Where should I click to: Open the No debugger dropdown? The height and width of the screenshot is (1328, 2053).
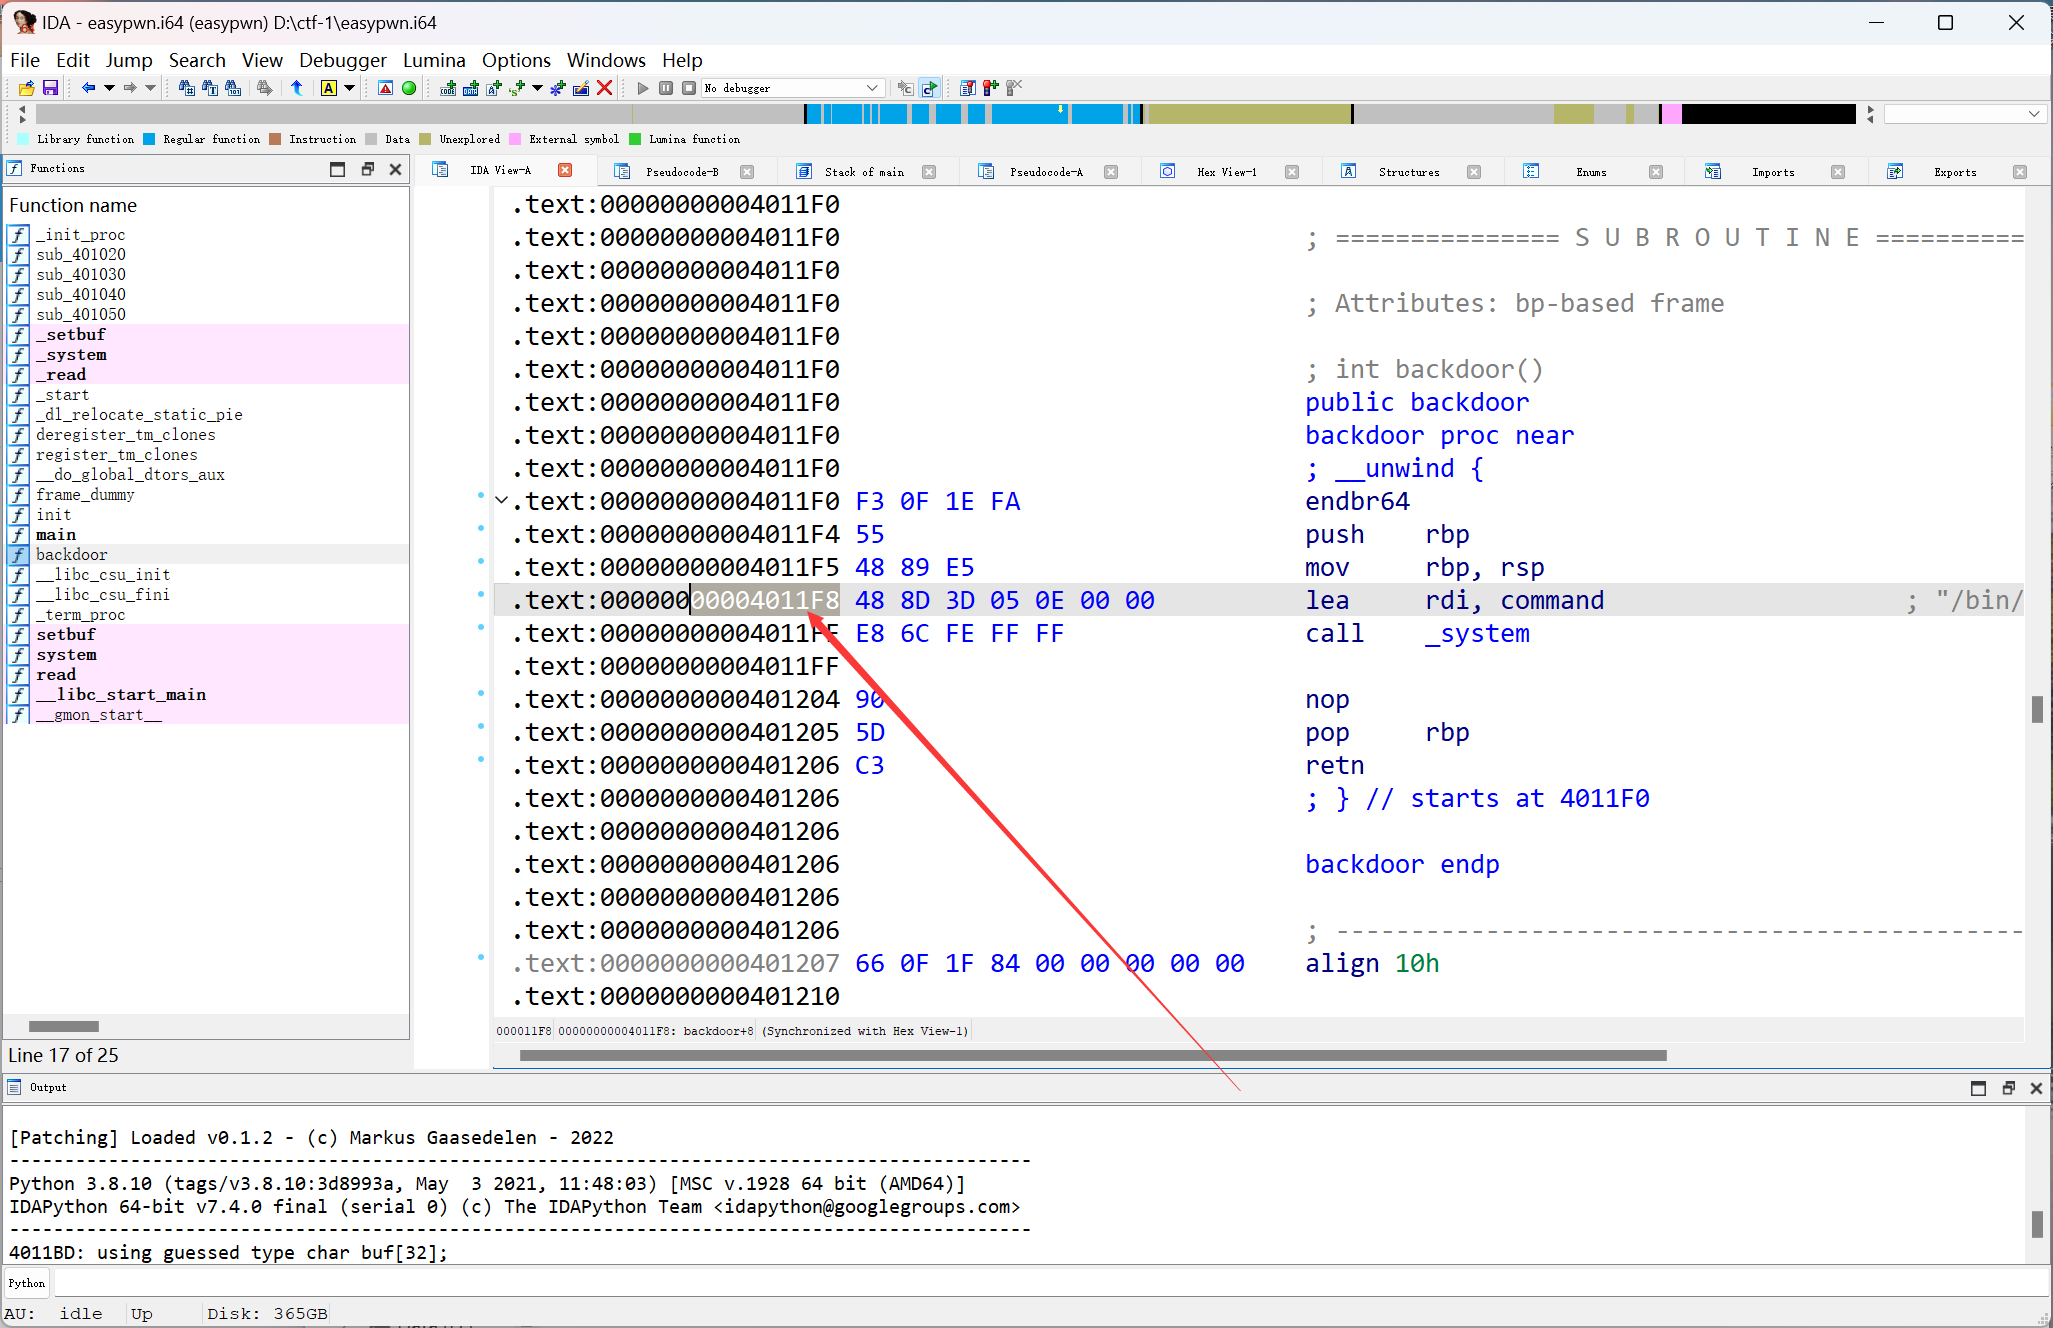[x=872, y=88]
